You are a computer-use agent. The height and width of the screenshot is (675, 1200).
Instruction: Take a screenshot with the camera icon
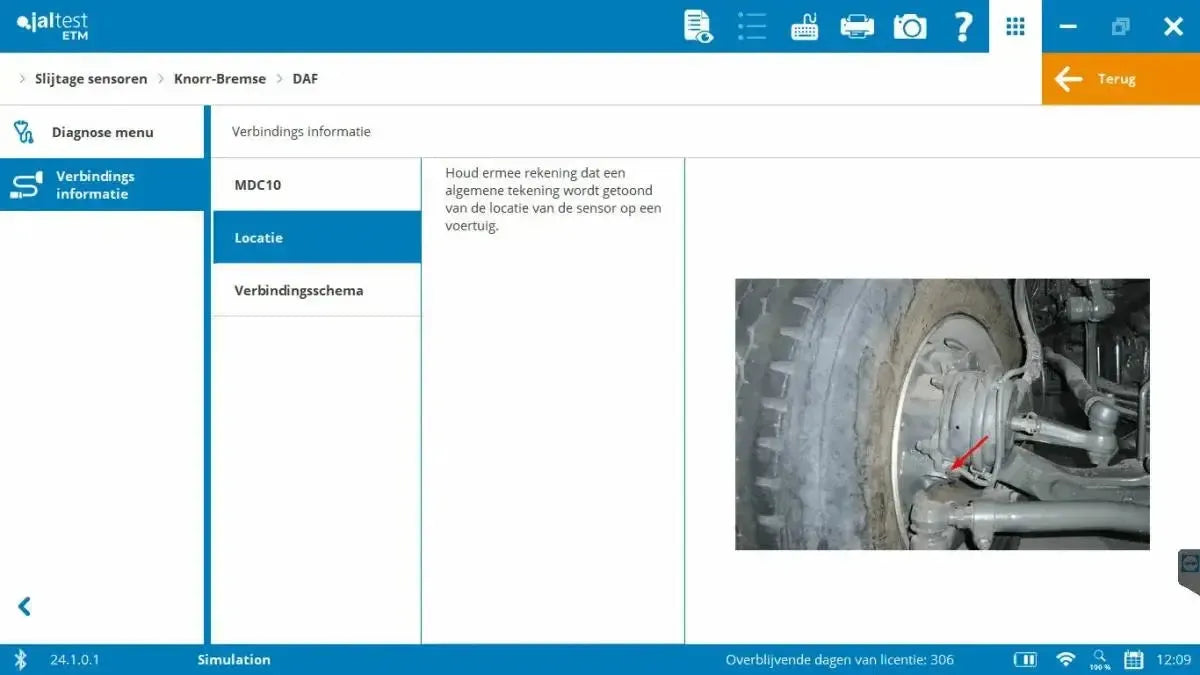(x=910, y=26)
